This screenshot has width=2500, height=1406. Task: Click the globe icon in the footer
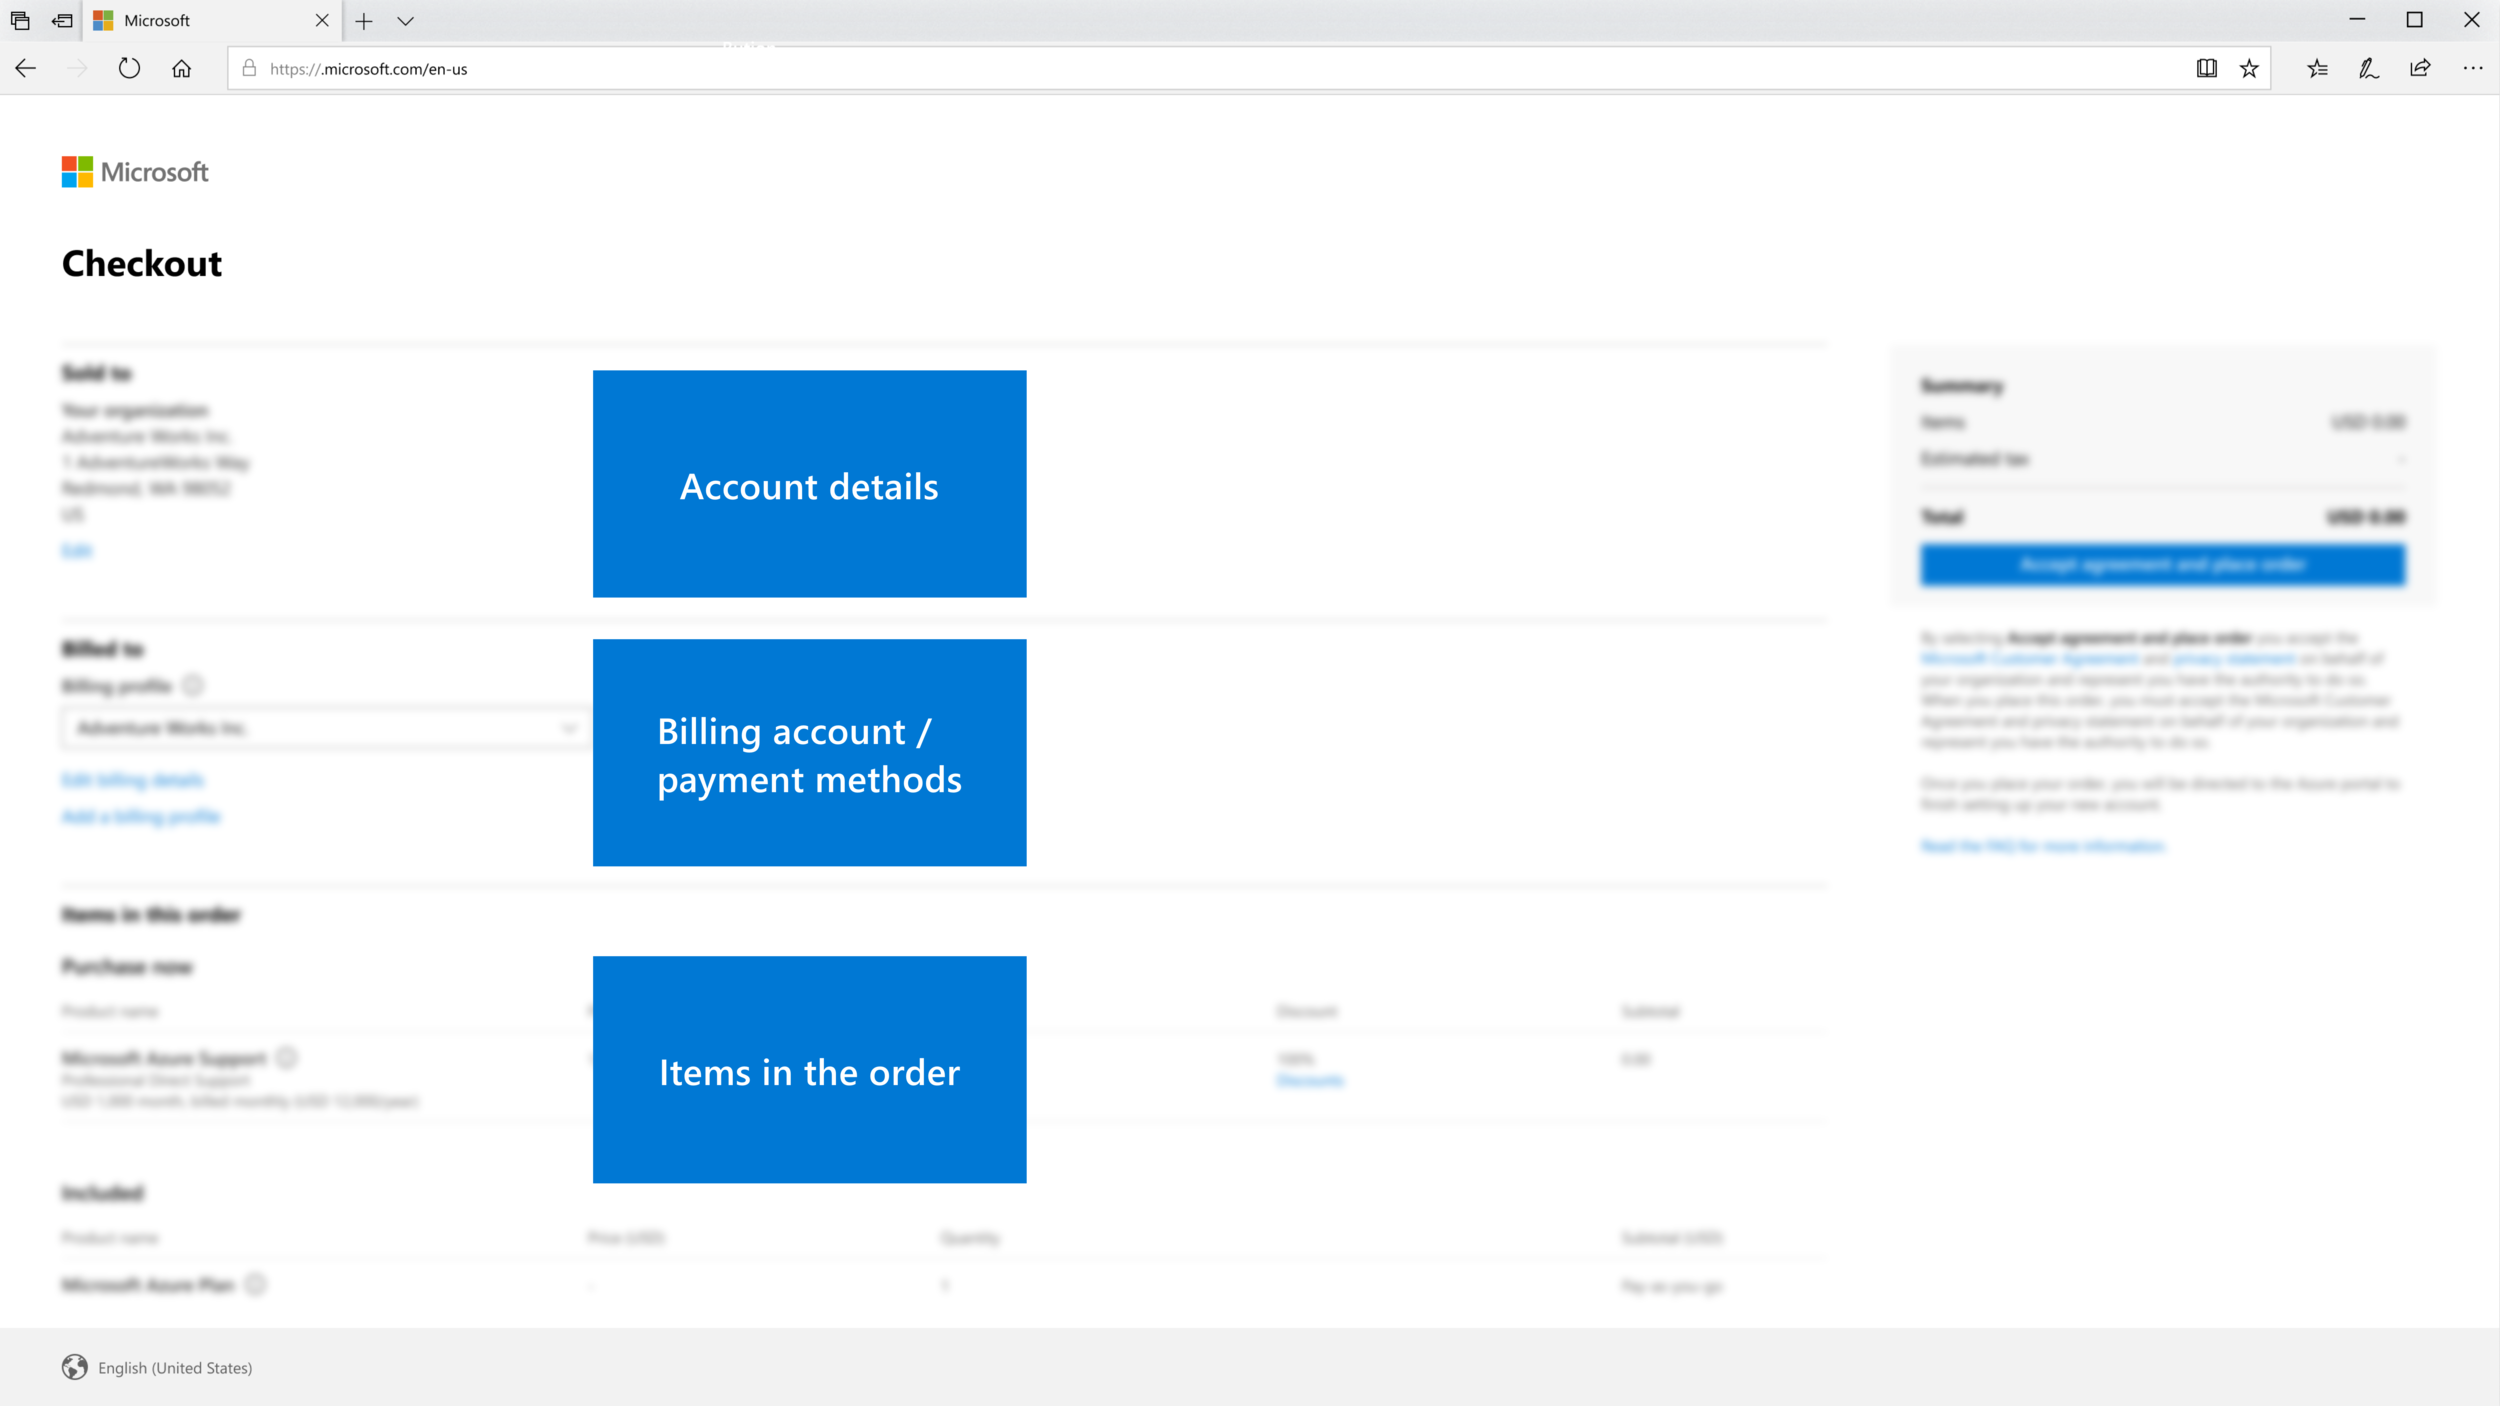pos(74,1367)
